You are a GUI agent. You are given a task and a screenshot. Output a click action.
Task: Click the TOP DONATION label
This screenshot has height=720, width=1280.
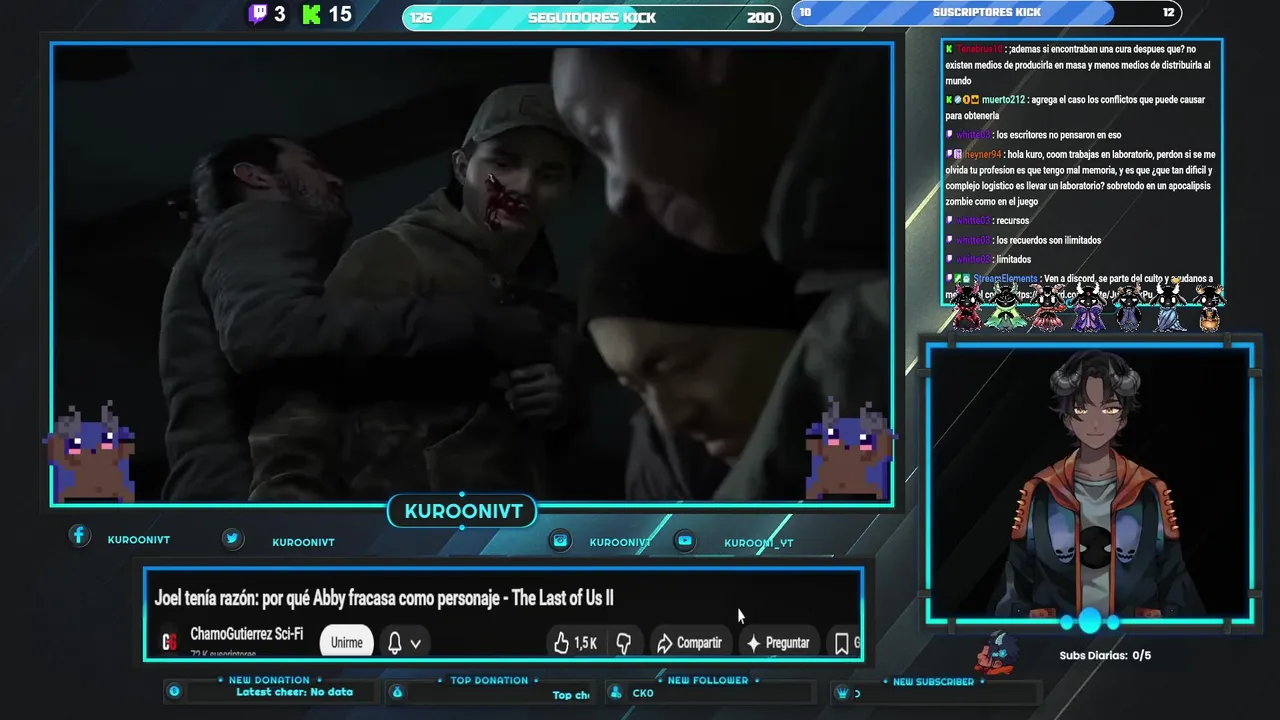(x=489, y=680)
